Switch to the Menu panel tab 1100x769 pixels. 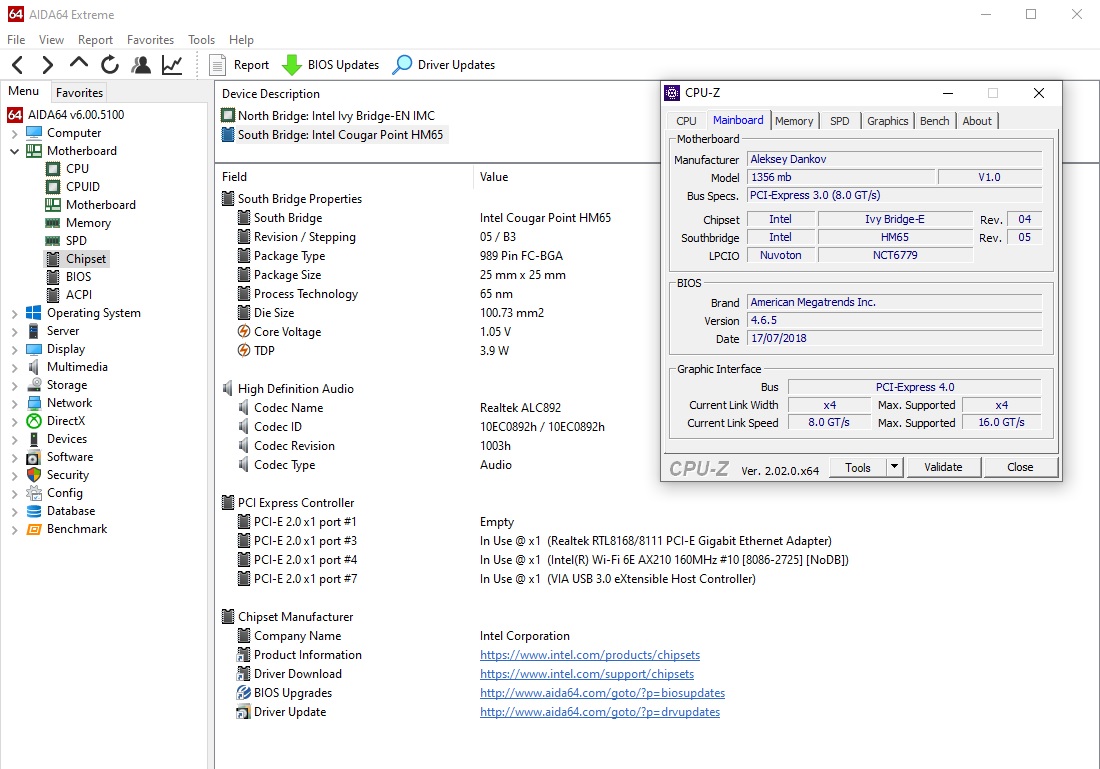coord(24,91)
